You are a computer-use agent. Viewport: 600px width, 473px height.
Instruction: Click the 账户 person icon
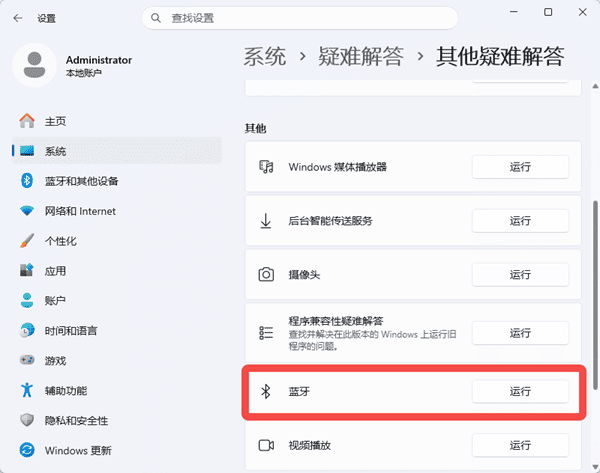(x=27, y=300)
